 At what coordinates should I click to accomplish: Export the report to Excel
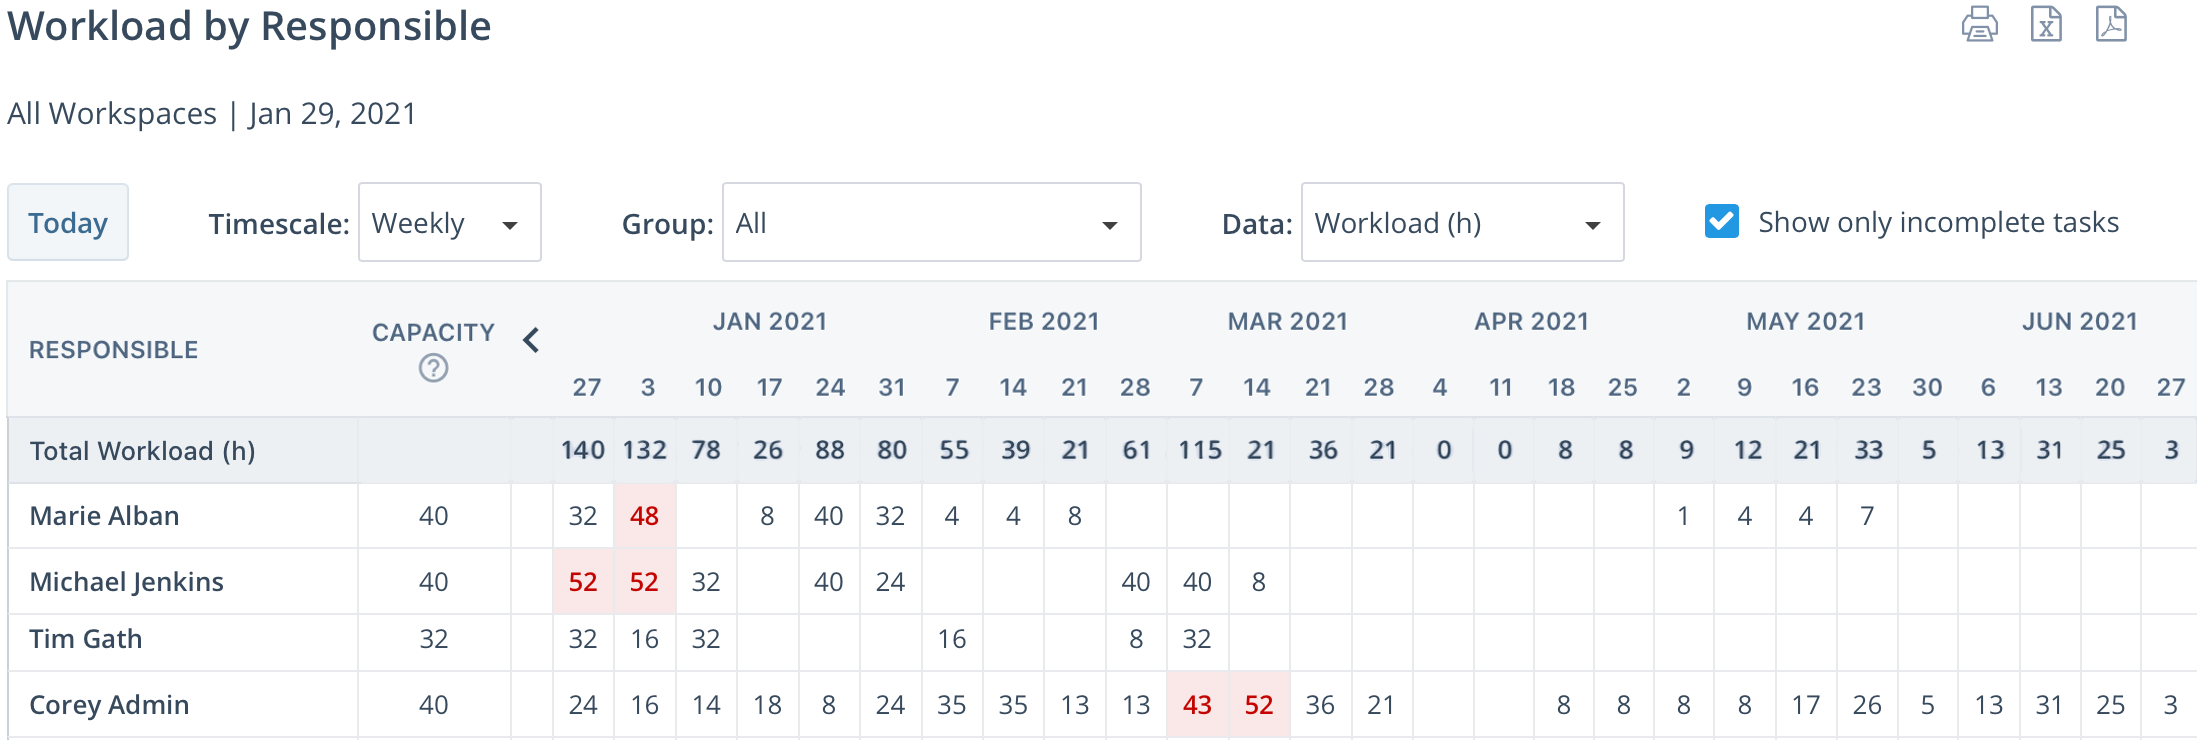coord(2046,25)
